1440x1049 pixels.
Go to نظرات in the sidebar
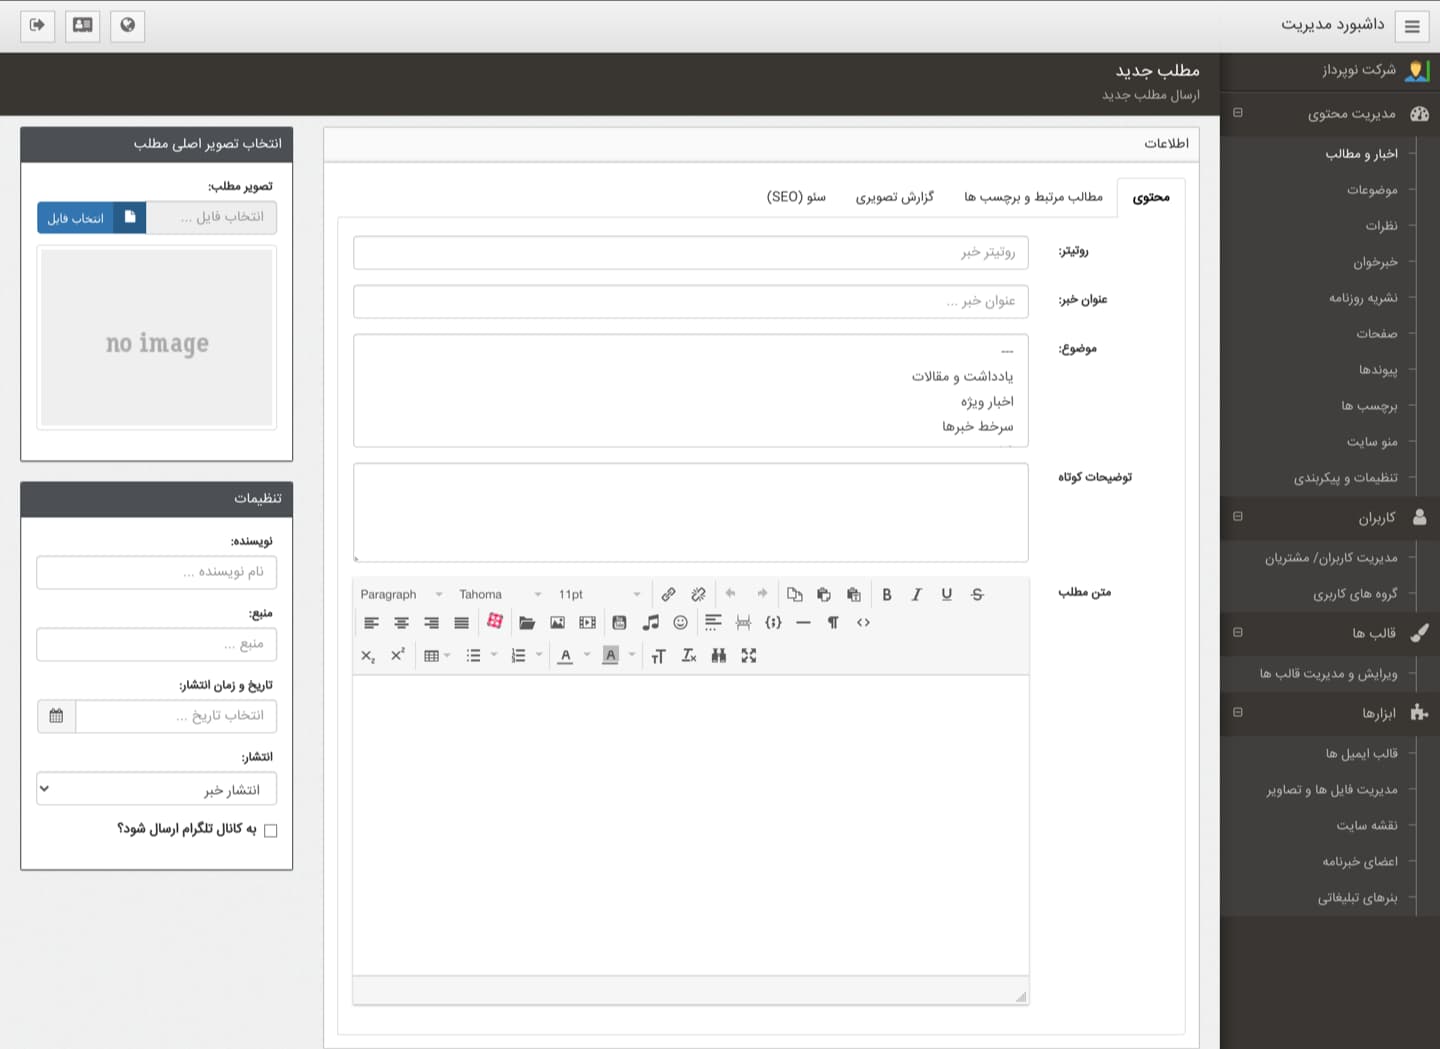click(1381, 226)
